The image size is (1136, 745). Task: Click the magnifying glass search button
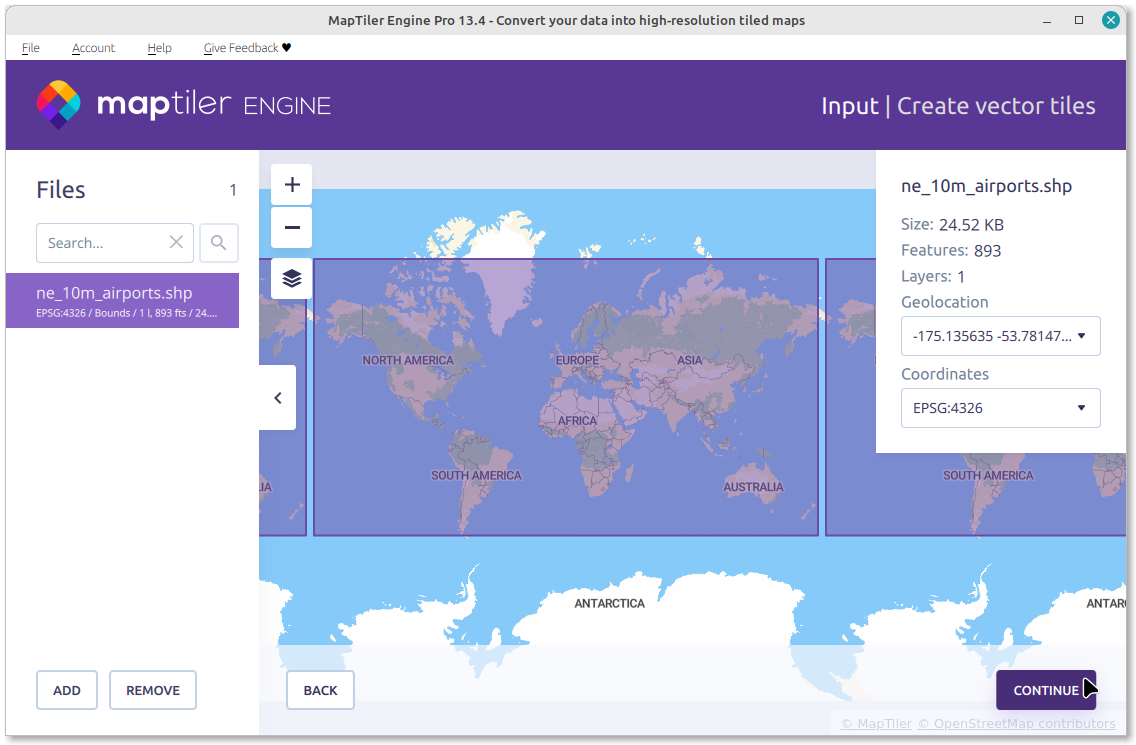pyautogui.click(x=219, y=243)
